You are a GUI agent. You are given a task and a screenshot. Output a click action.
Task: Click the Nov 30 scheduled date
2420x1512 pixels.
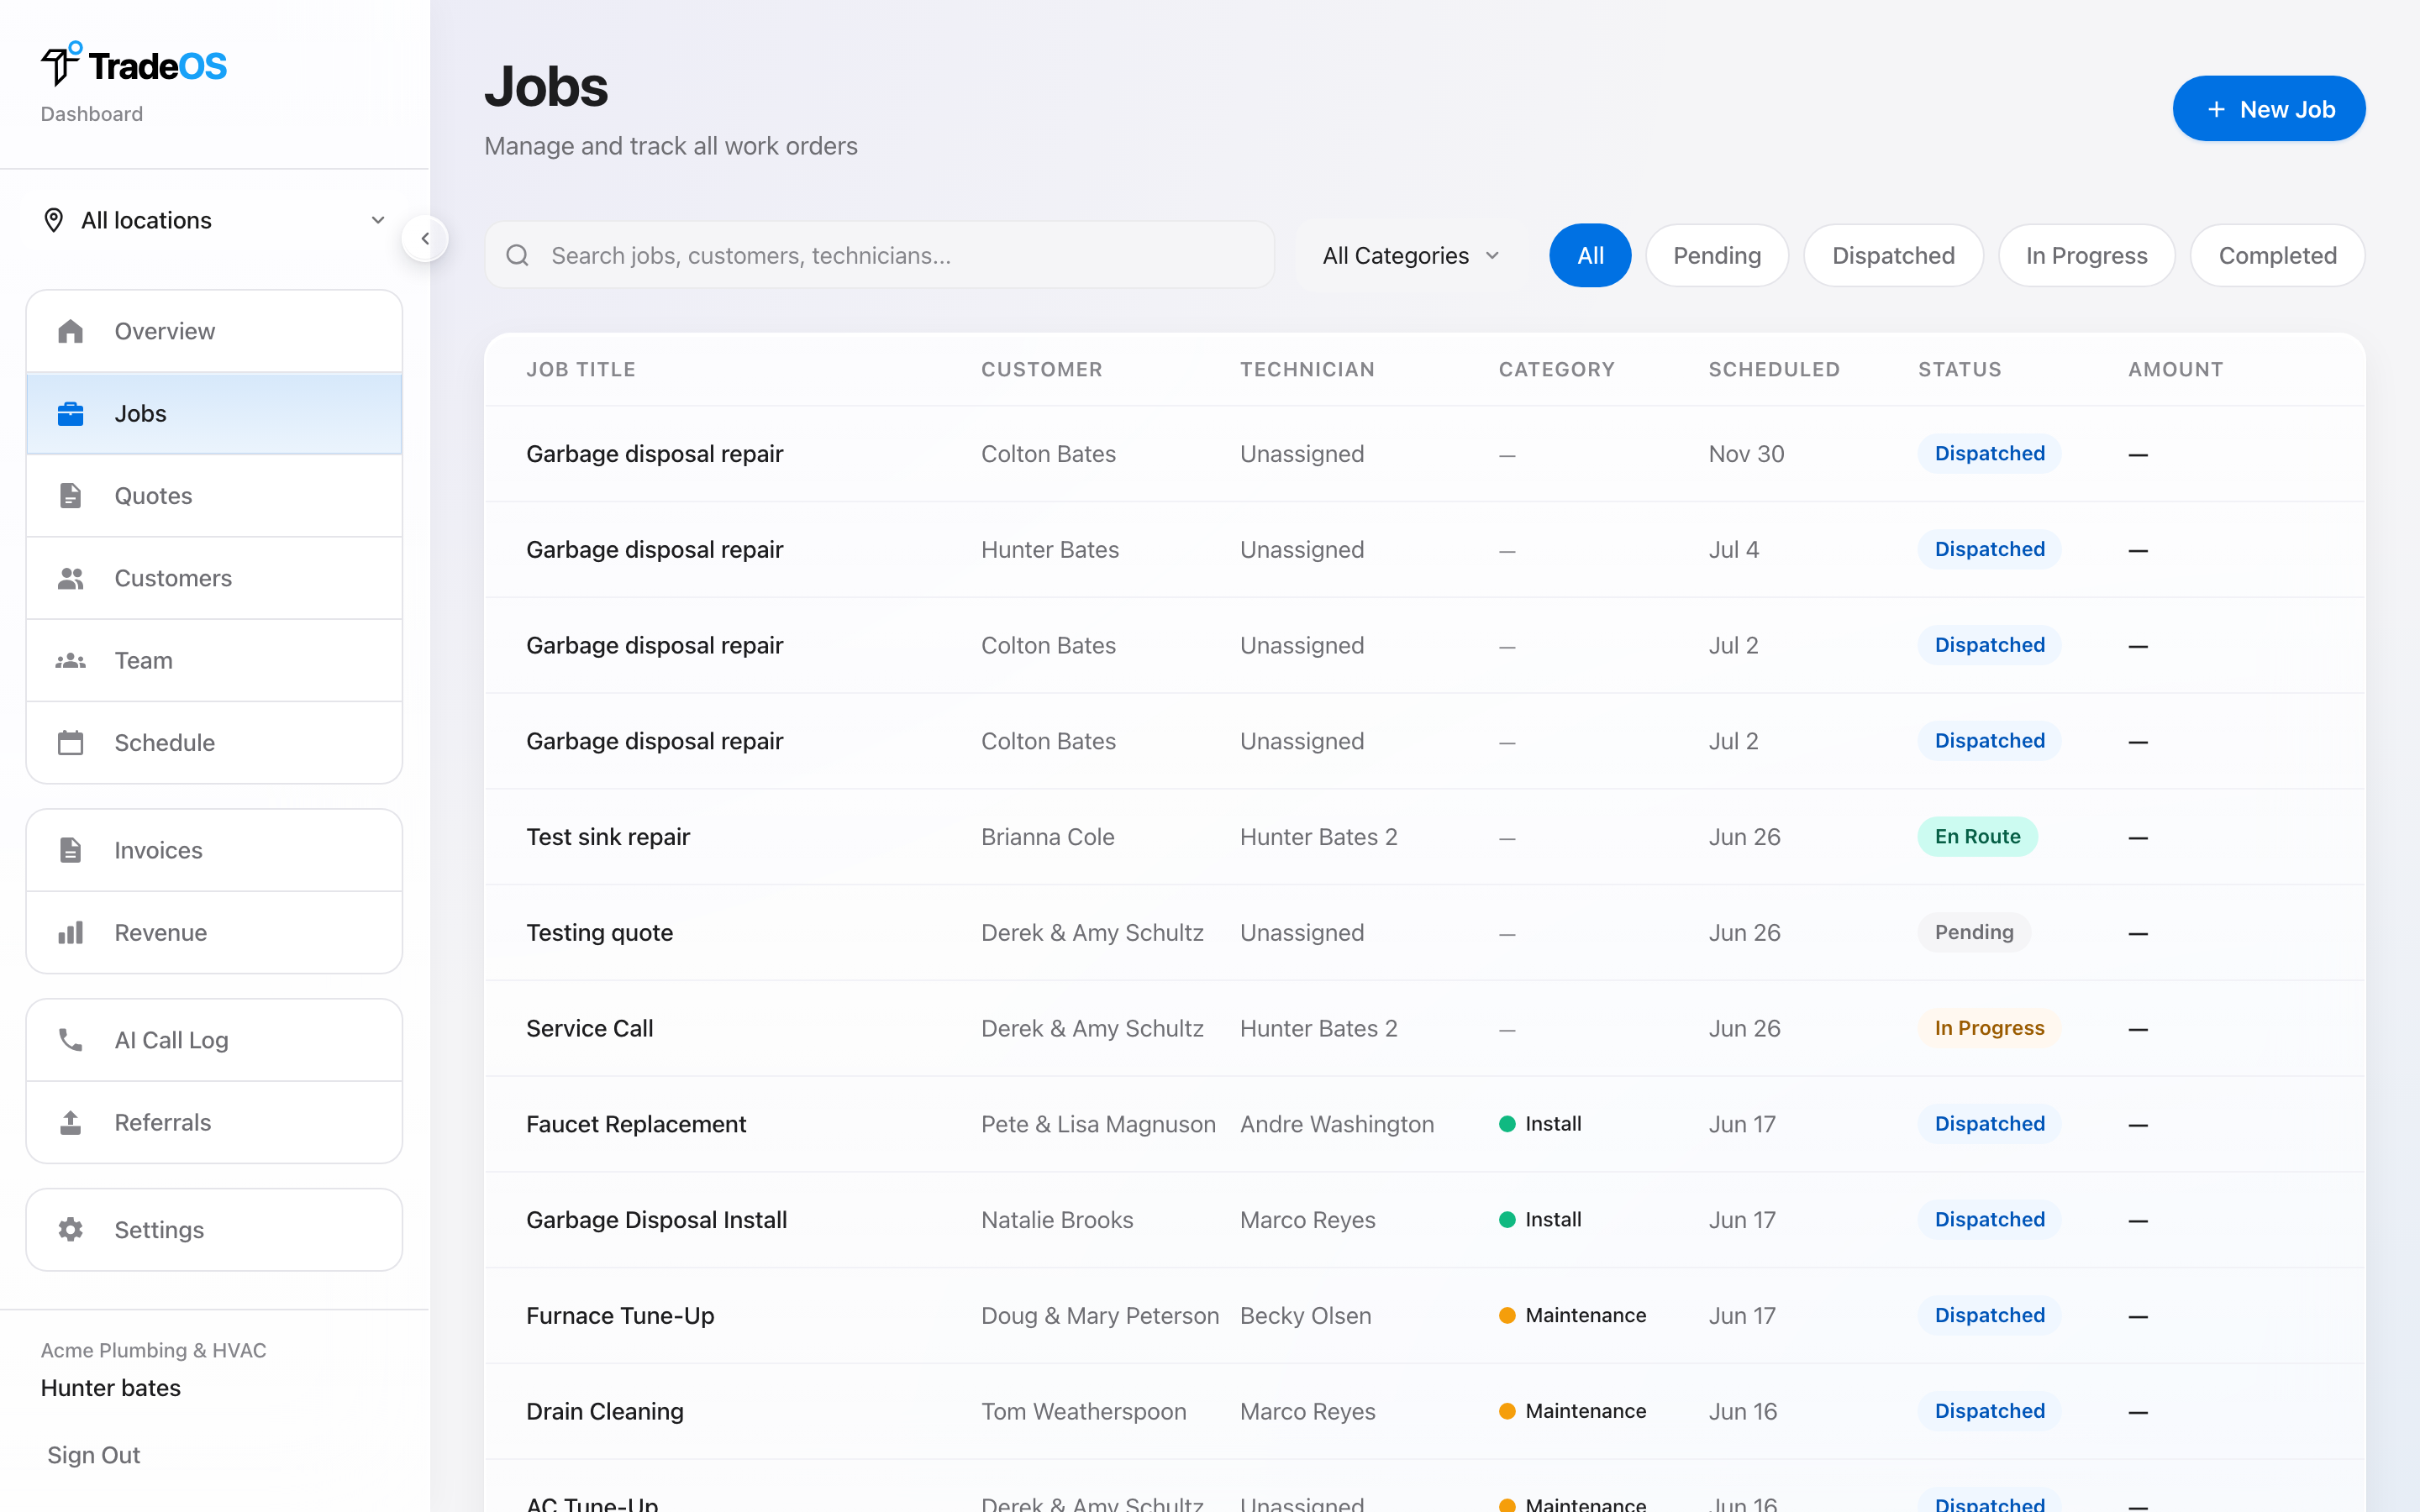click(1746, 454)
